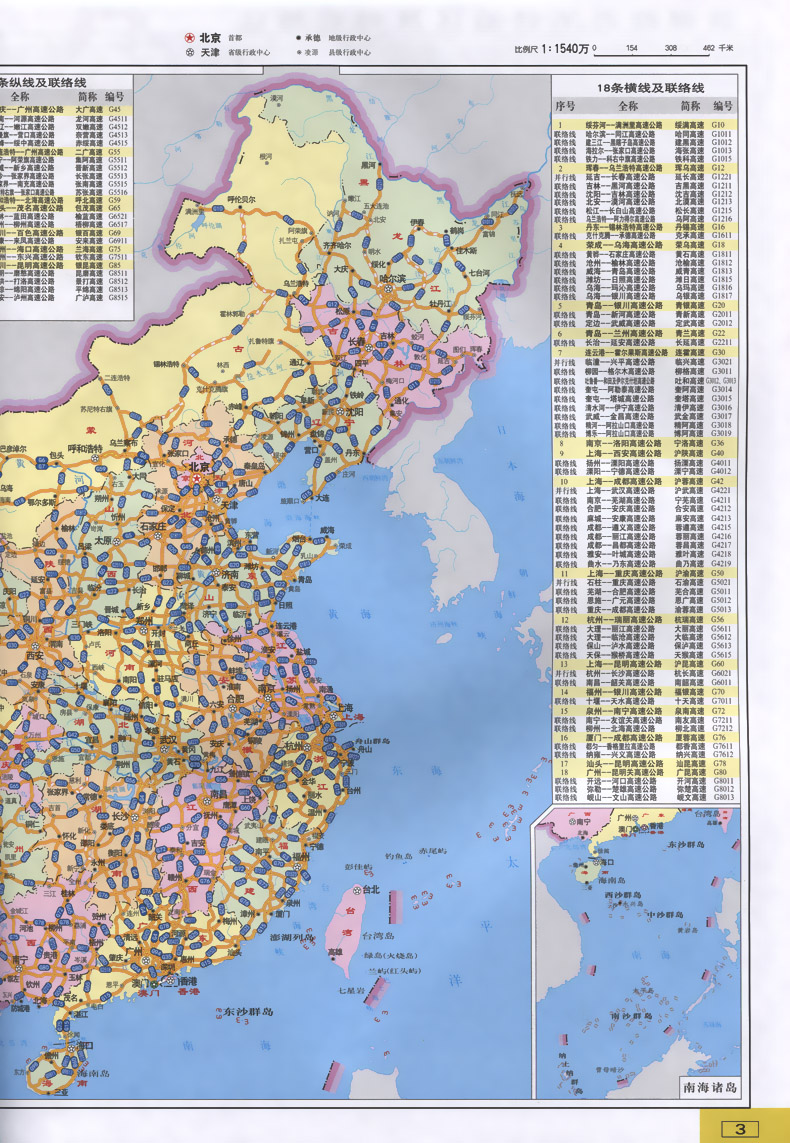Click the '钓鱼岛' island label

click(x=399, y=855)
